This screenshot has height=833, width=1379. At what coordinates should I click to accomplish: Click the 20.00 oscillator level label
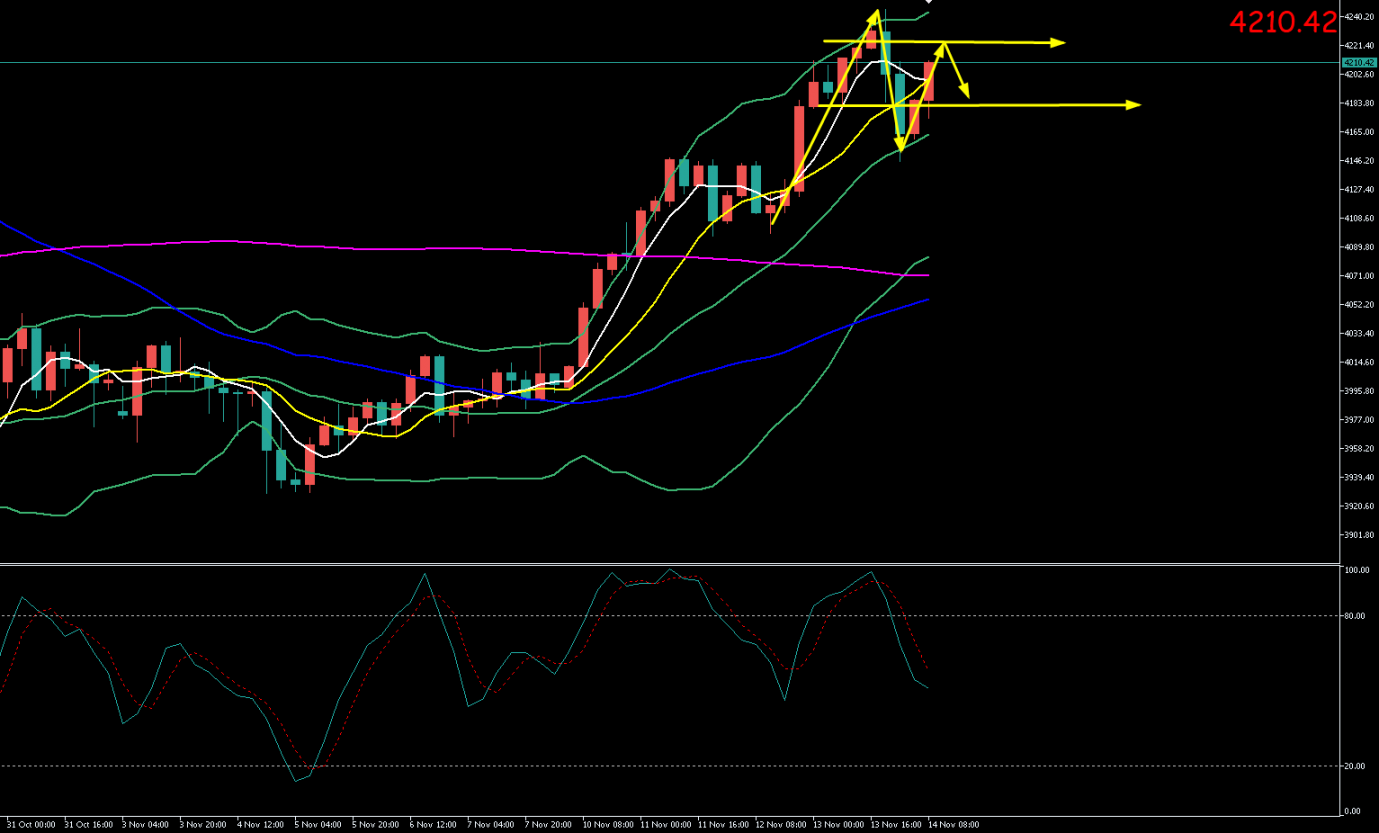tap(1355, 766)
